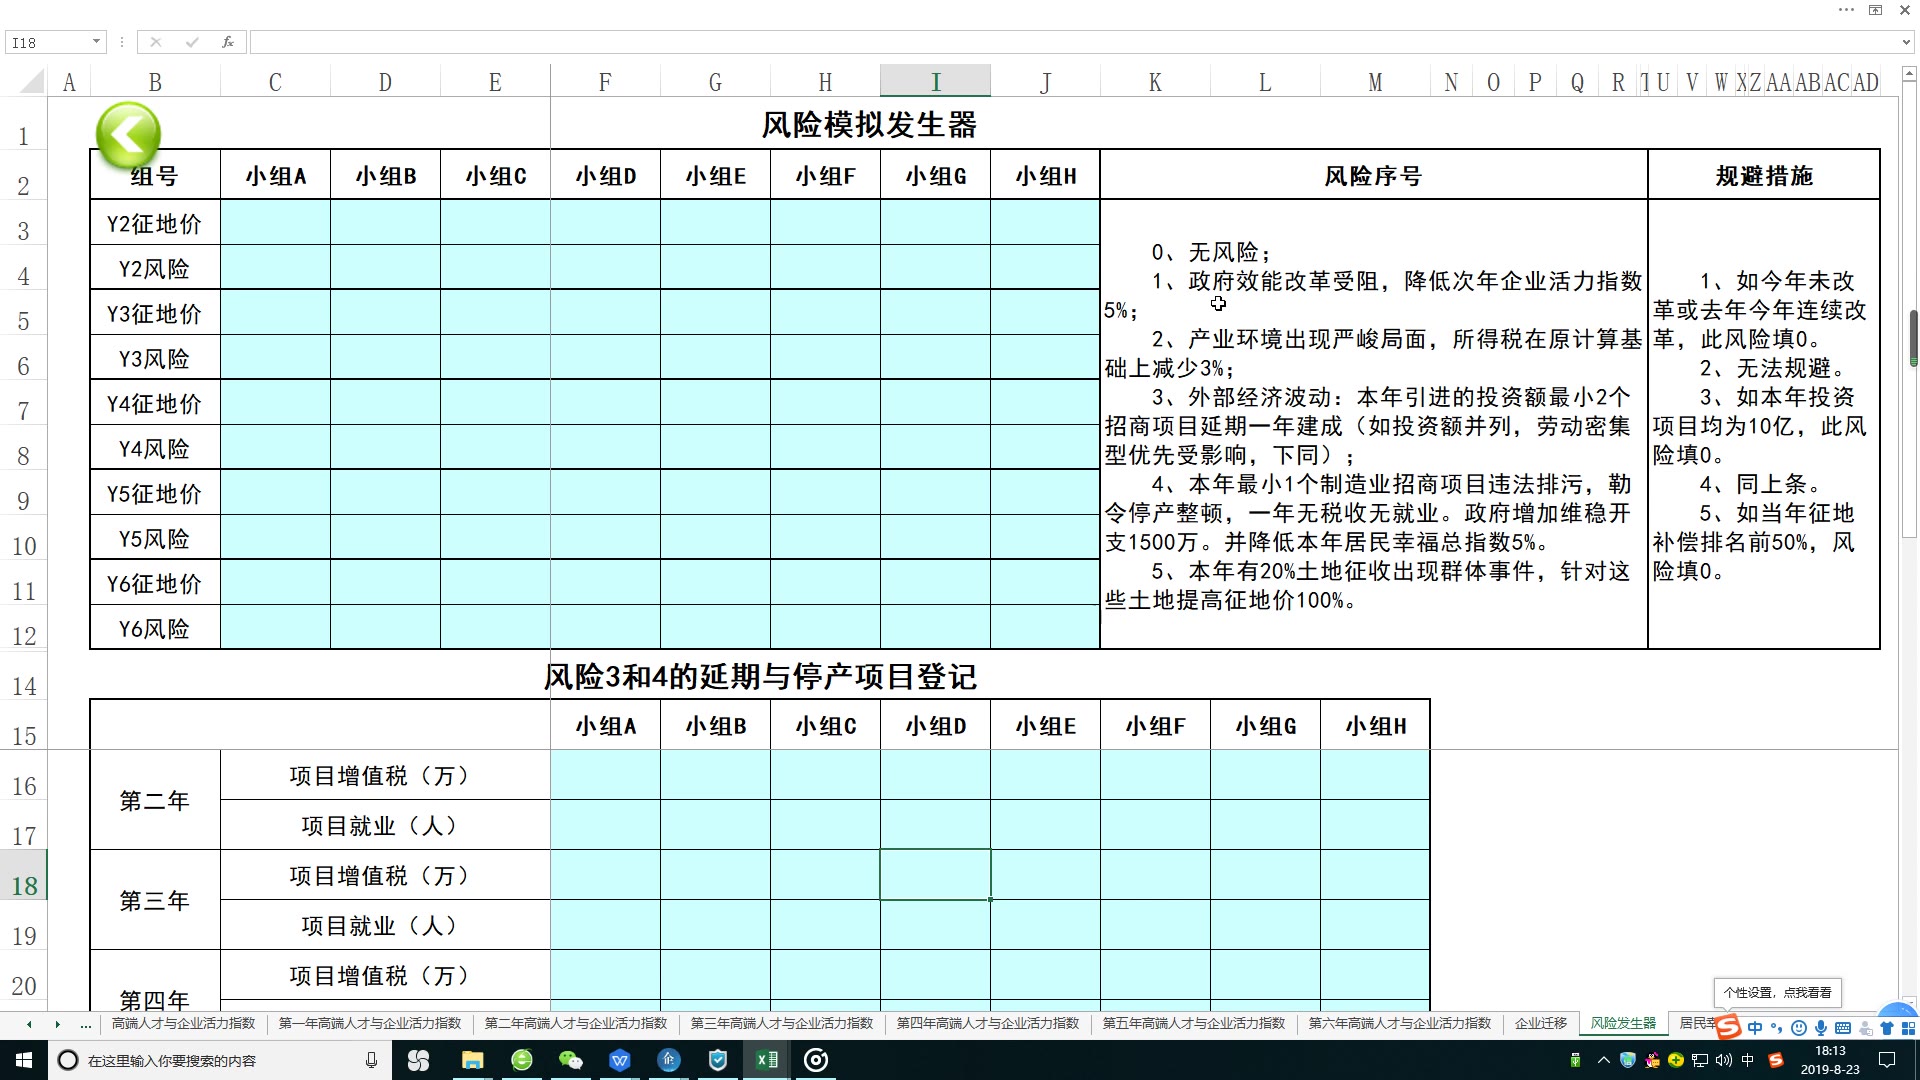Select the 风险序号 header cell
Image resolution: width=1920 pixels, height=1080 pixels.
point(1373,175)
